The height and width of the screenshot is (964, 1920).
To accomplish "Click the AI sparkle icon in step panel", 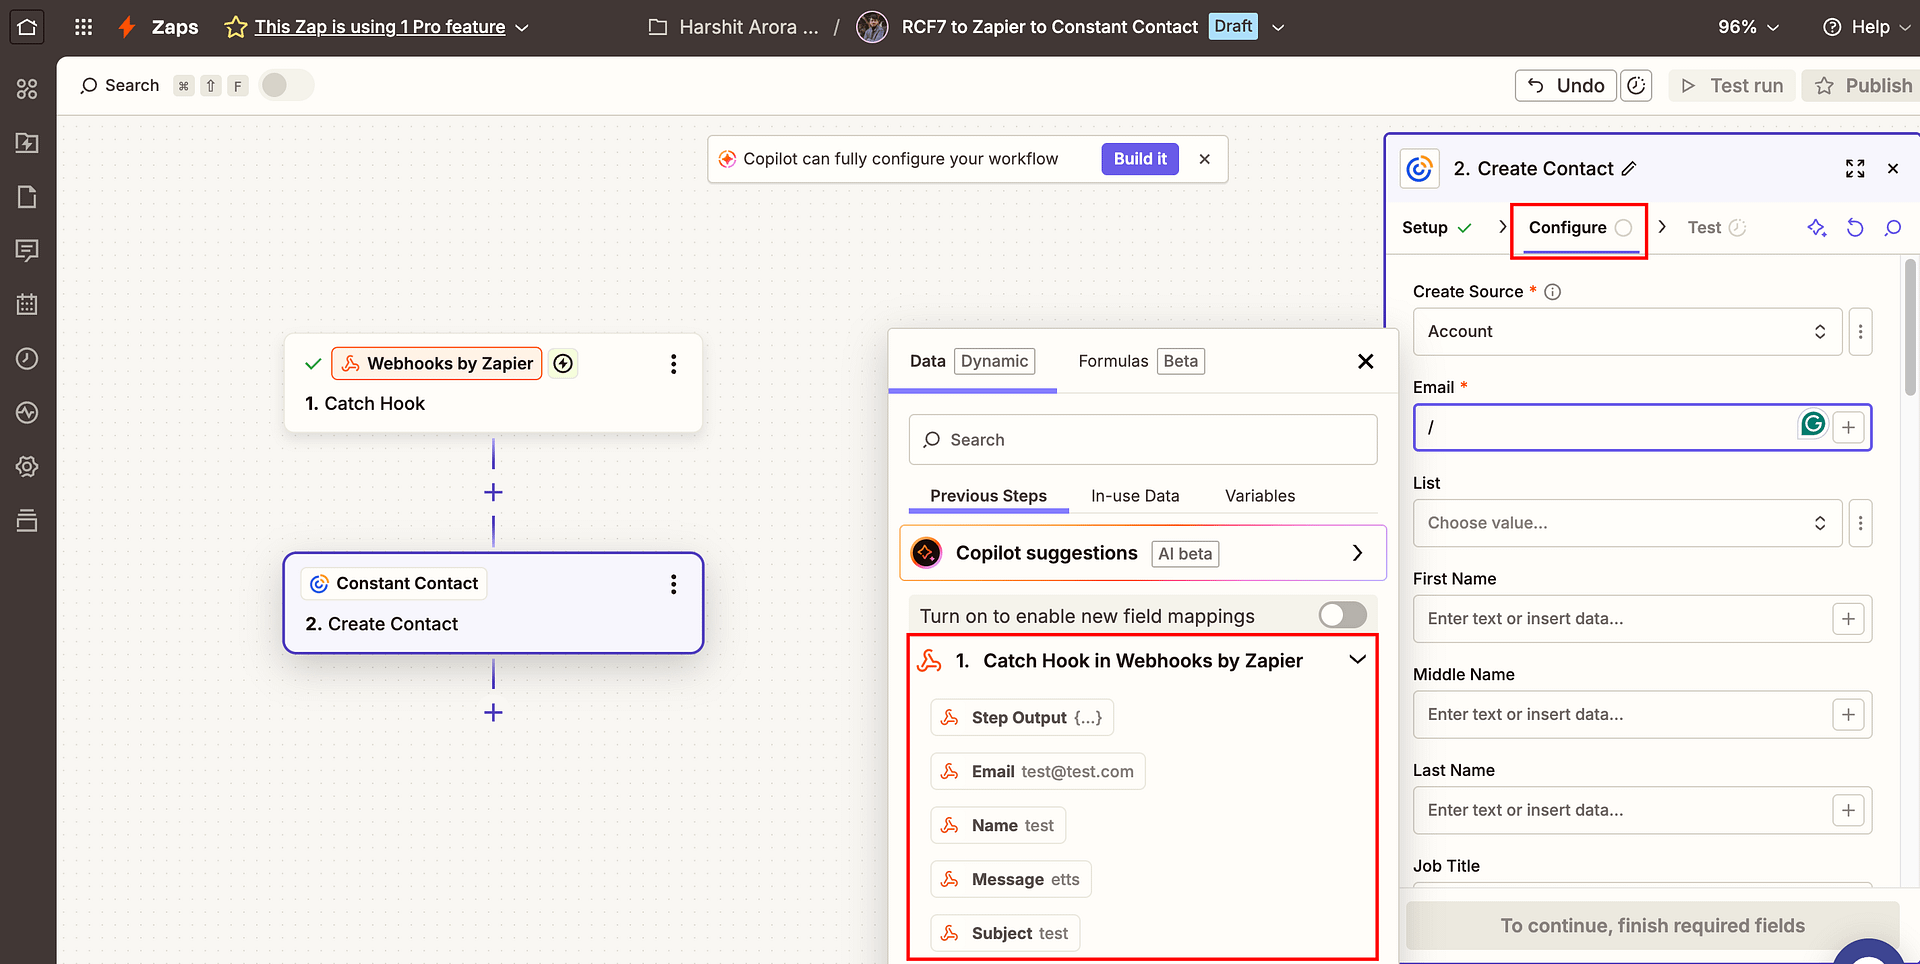I will pyautogui.click(x=1817, y=228).
